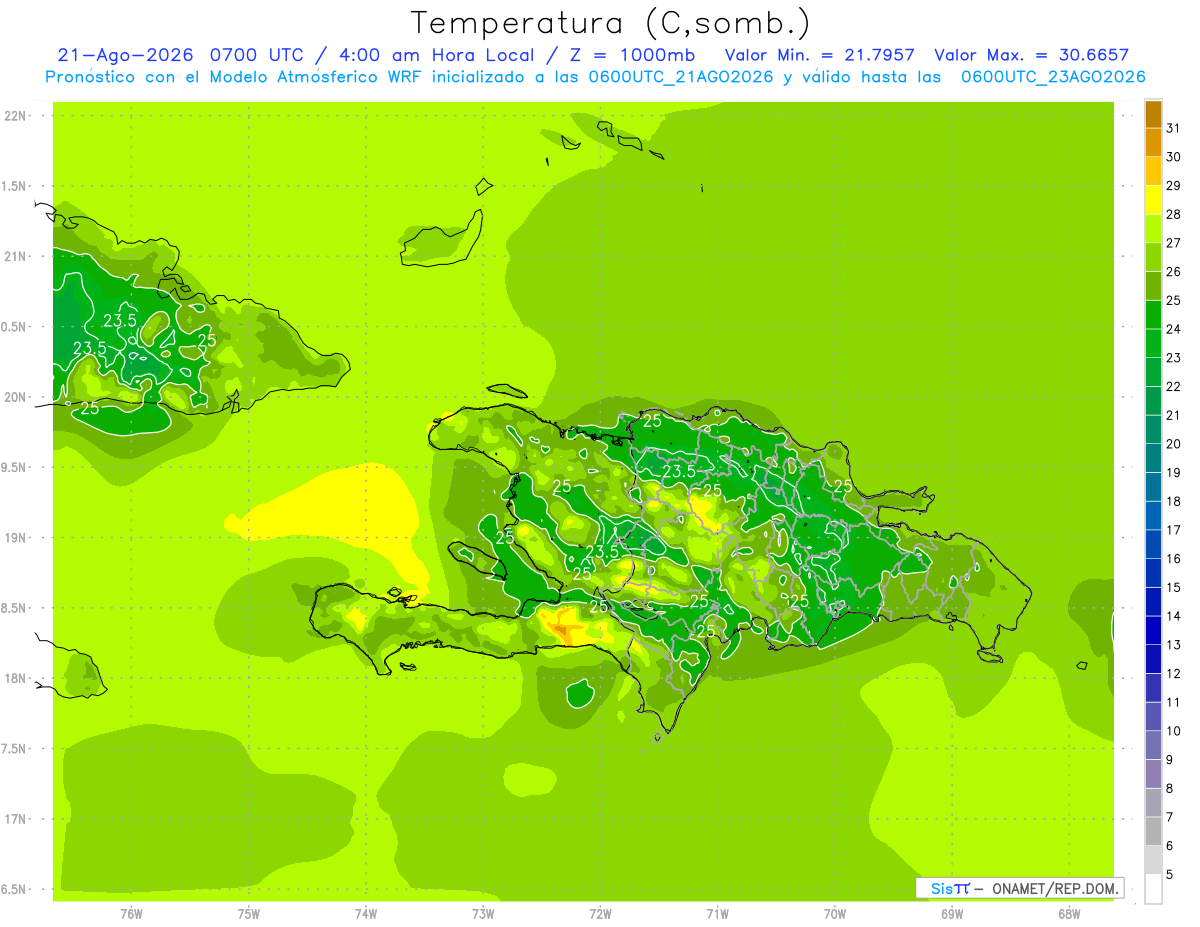Click the ONAMET/REP.DOM. label box
This screenshot has width=1200, height=927.
pos(1019,888)
